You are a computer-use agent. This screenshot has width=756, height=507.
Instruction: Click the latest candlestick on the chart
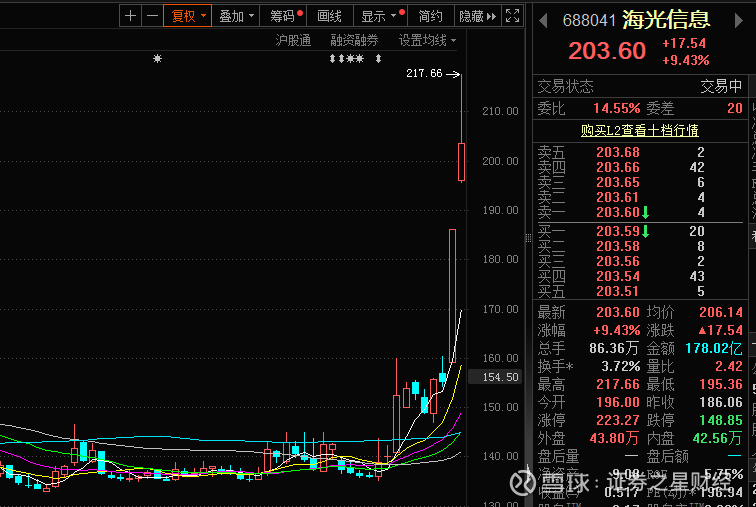click(461, 162)
